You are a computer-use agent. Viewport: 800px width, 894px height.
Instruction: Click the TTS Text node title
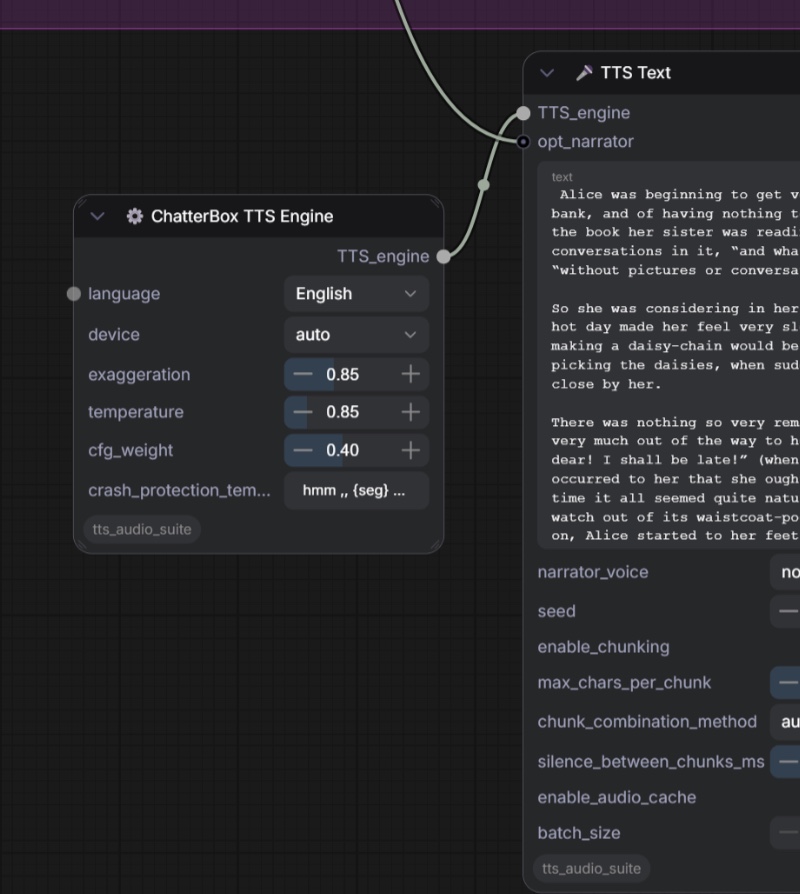click(636, 73)
